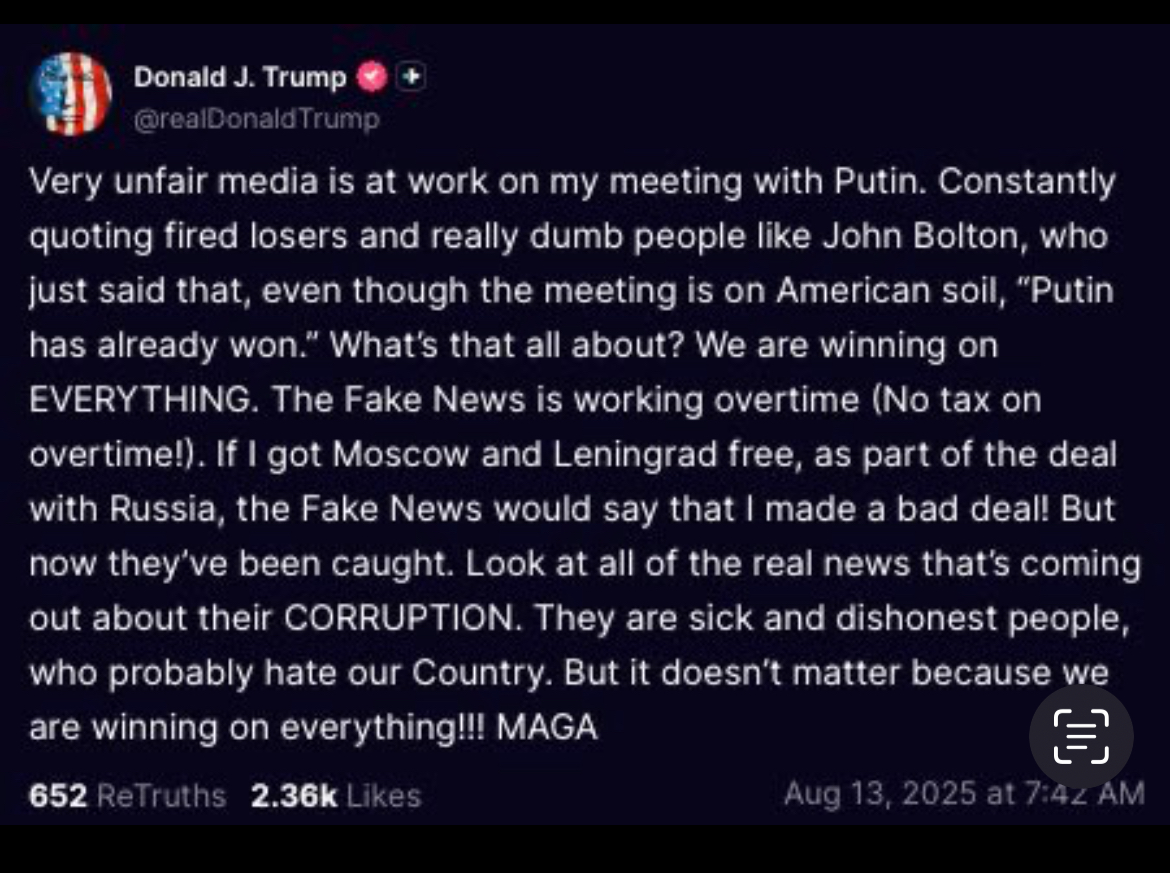This screenshot has width=1170, height=873.
Task: View the 652 ReTruths count
Action: click(x=128, y=795)
